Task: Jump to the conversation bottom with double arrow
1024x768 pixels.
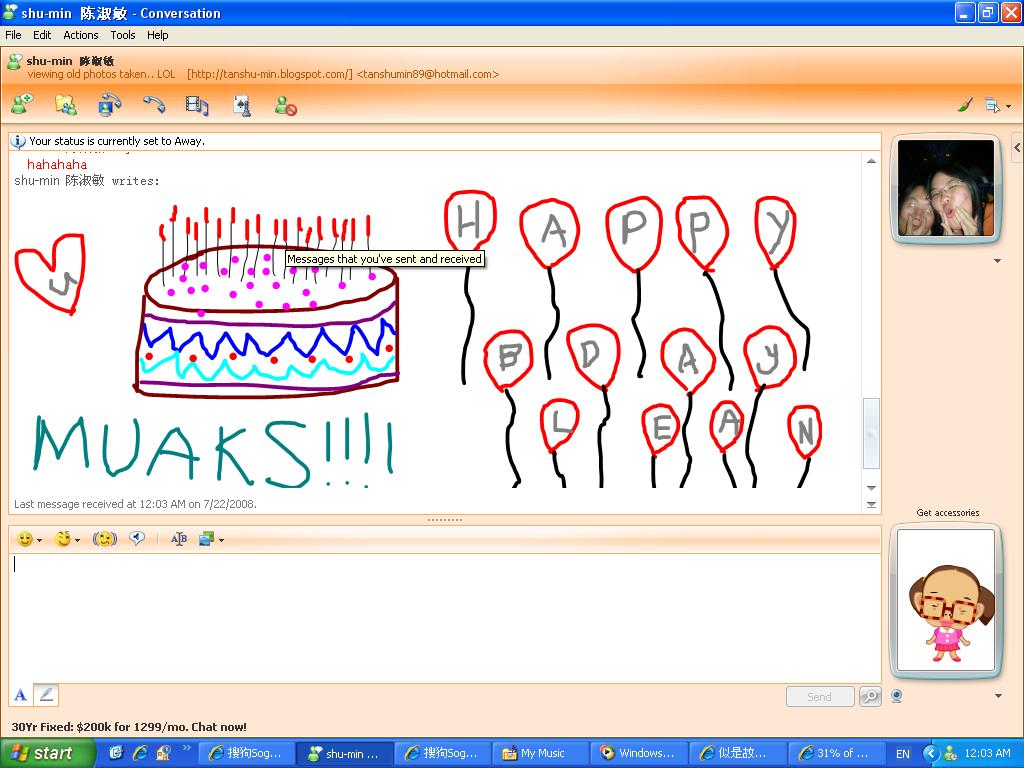Action: tap(871, 504)
